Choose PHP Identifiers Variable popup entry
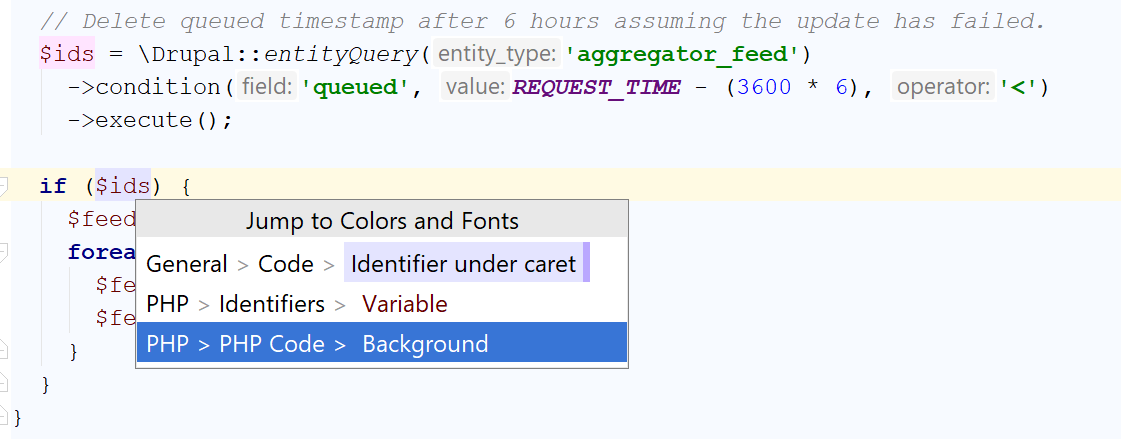The width and height of the screenshot is (1121, 439). pyautogui.click(x=382, y=304)
